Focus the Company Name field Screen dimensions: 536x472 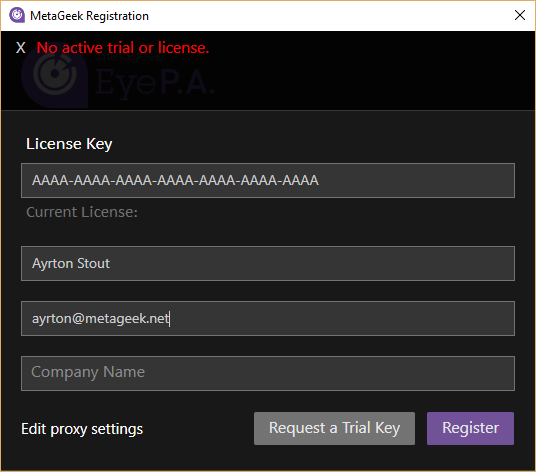click(268, 373)
